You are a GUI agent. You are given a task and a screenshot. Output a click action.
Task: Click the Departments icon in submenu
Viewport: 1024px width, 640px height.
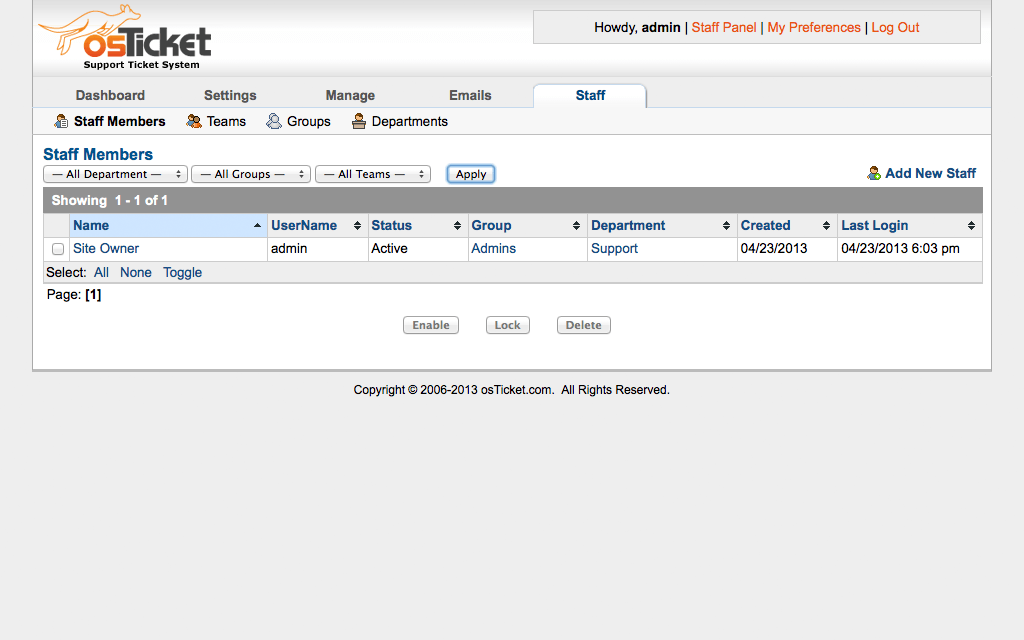(x=359, y=121)
